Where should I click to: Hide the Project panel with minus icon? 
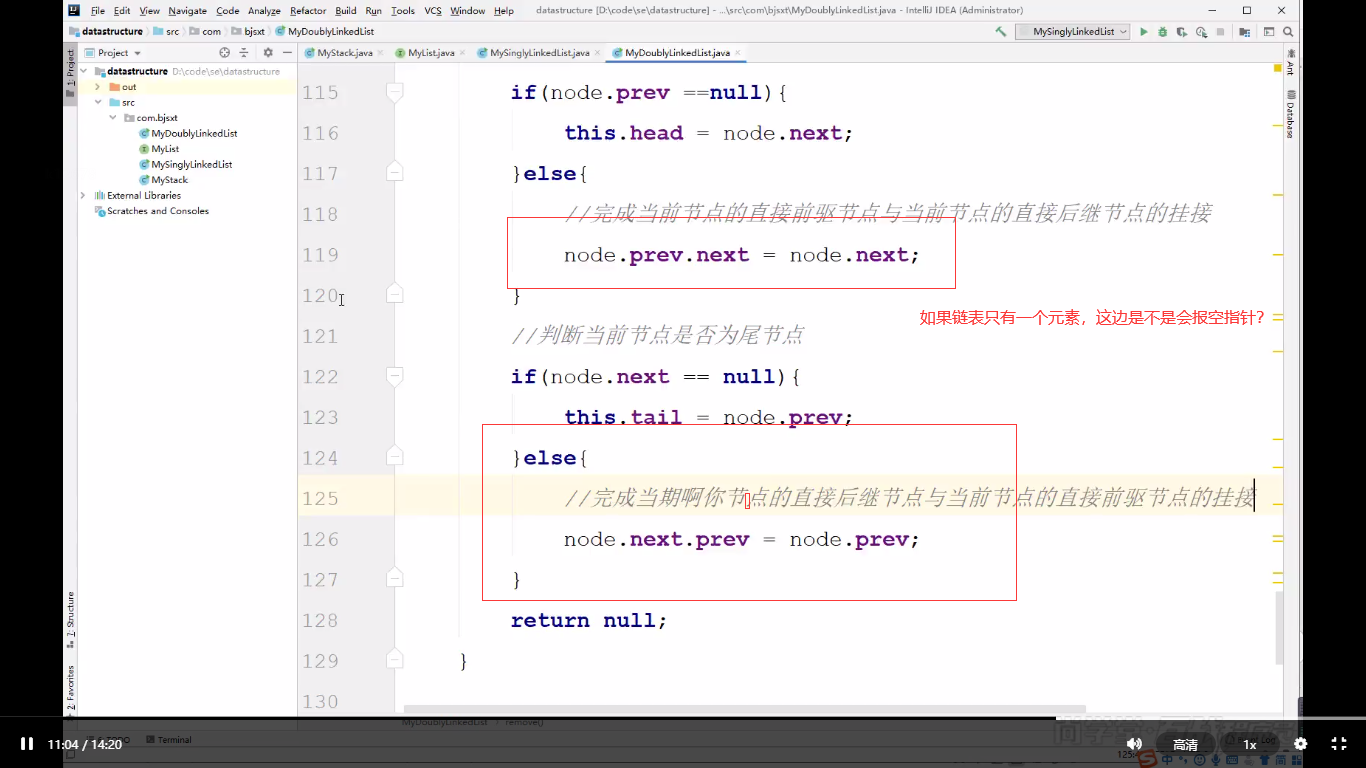click(287, 53)
